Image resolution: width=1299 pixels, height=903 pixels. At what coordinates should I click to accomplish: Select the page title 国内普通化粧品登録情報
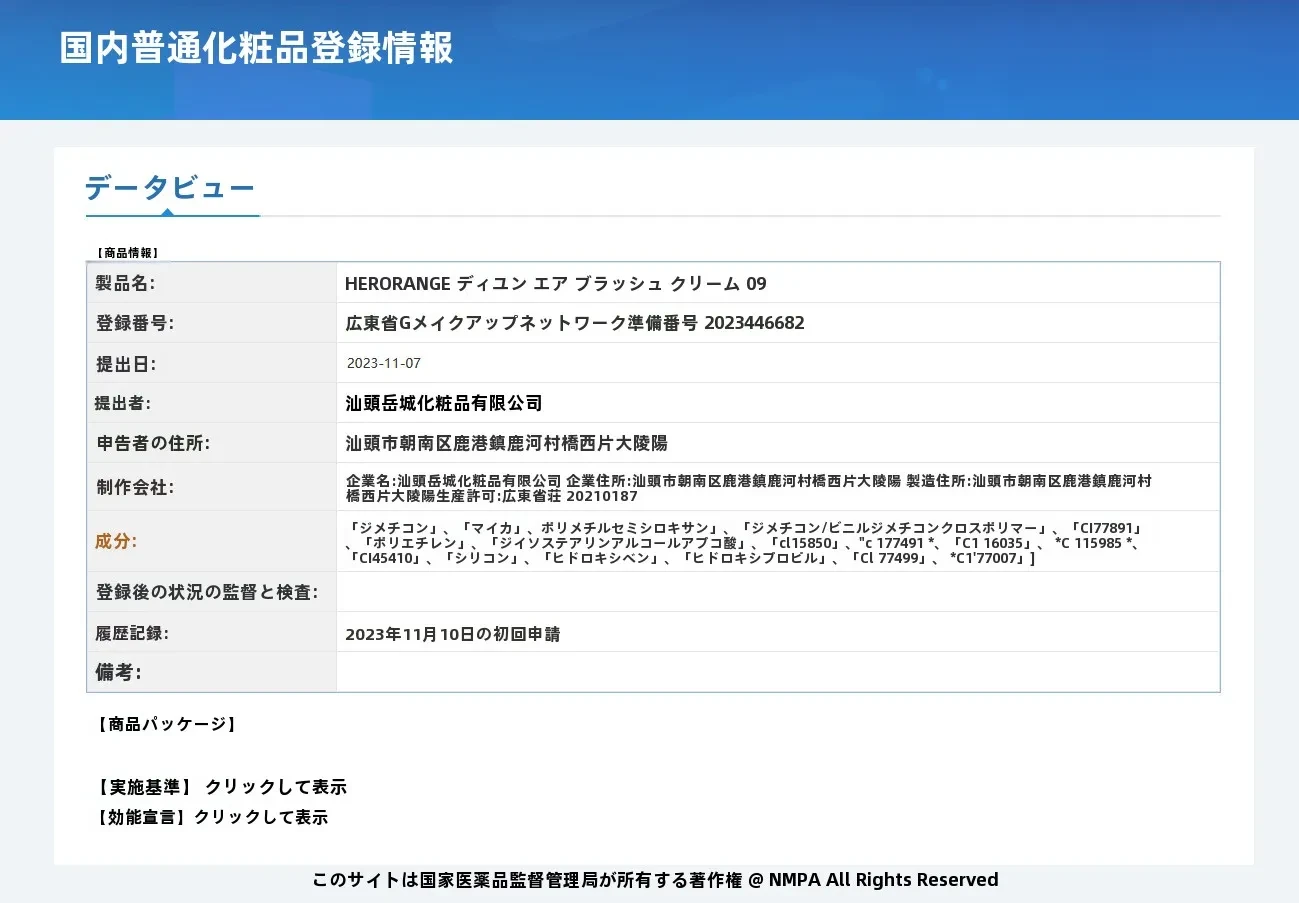pos(256,49)
